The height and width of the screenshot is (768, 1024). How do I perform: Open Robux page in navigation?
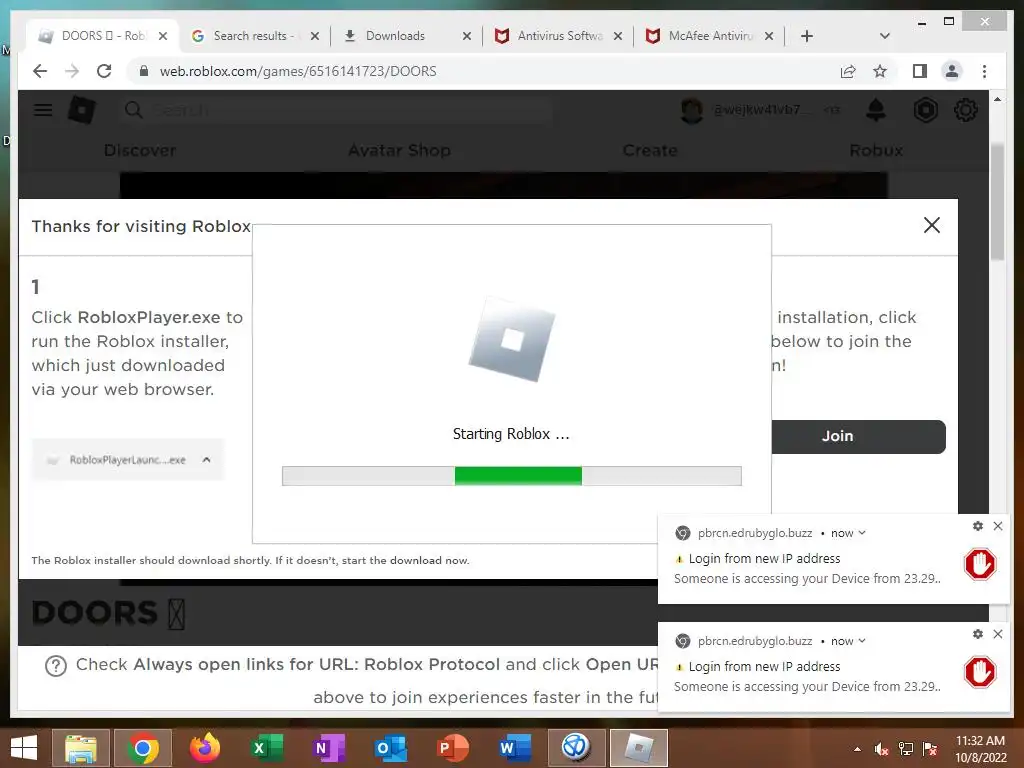click(x=876, y=150)
